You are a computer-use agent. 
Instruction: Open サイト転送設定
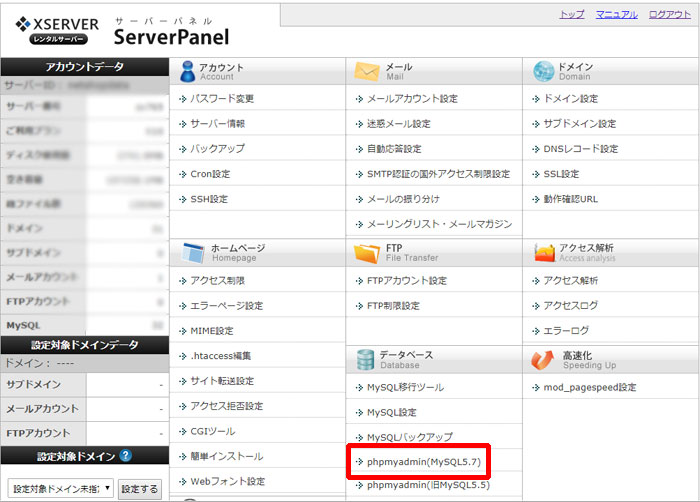click(222, 381)
